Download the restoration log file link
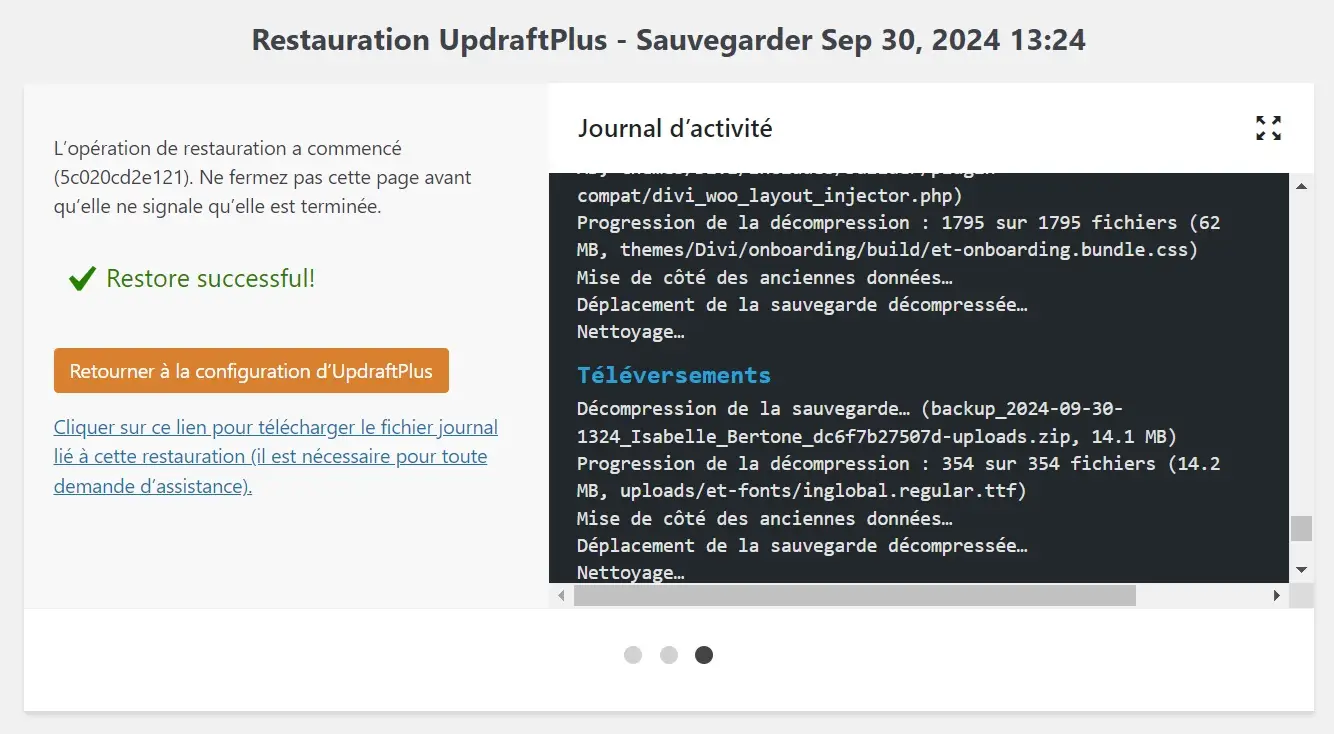 coord(276,457)
